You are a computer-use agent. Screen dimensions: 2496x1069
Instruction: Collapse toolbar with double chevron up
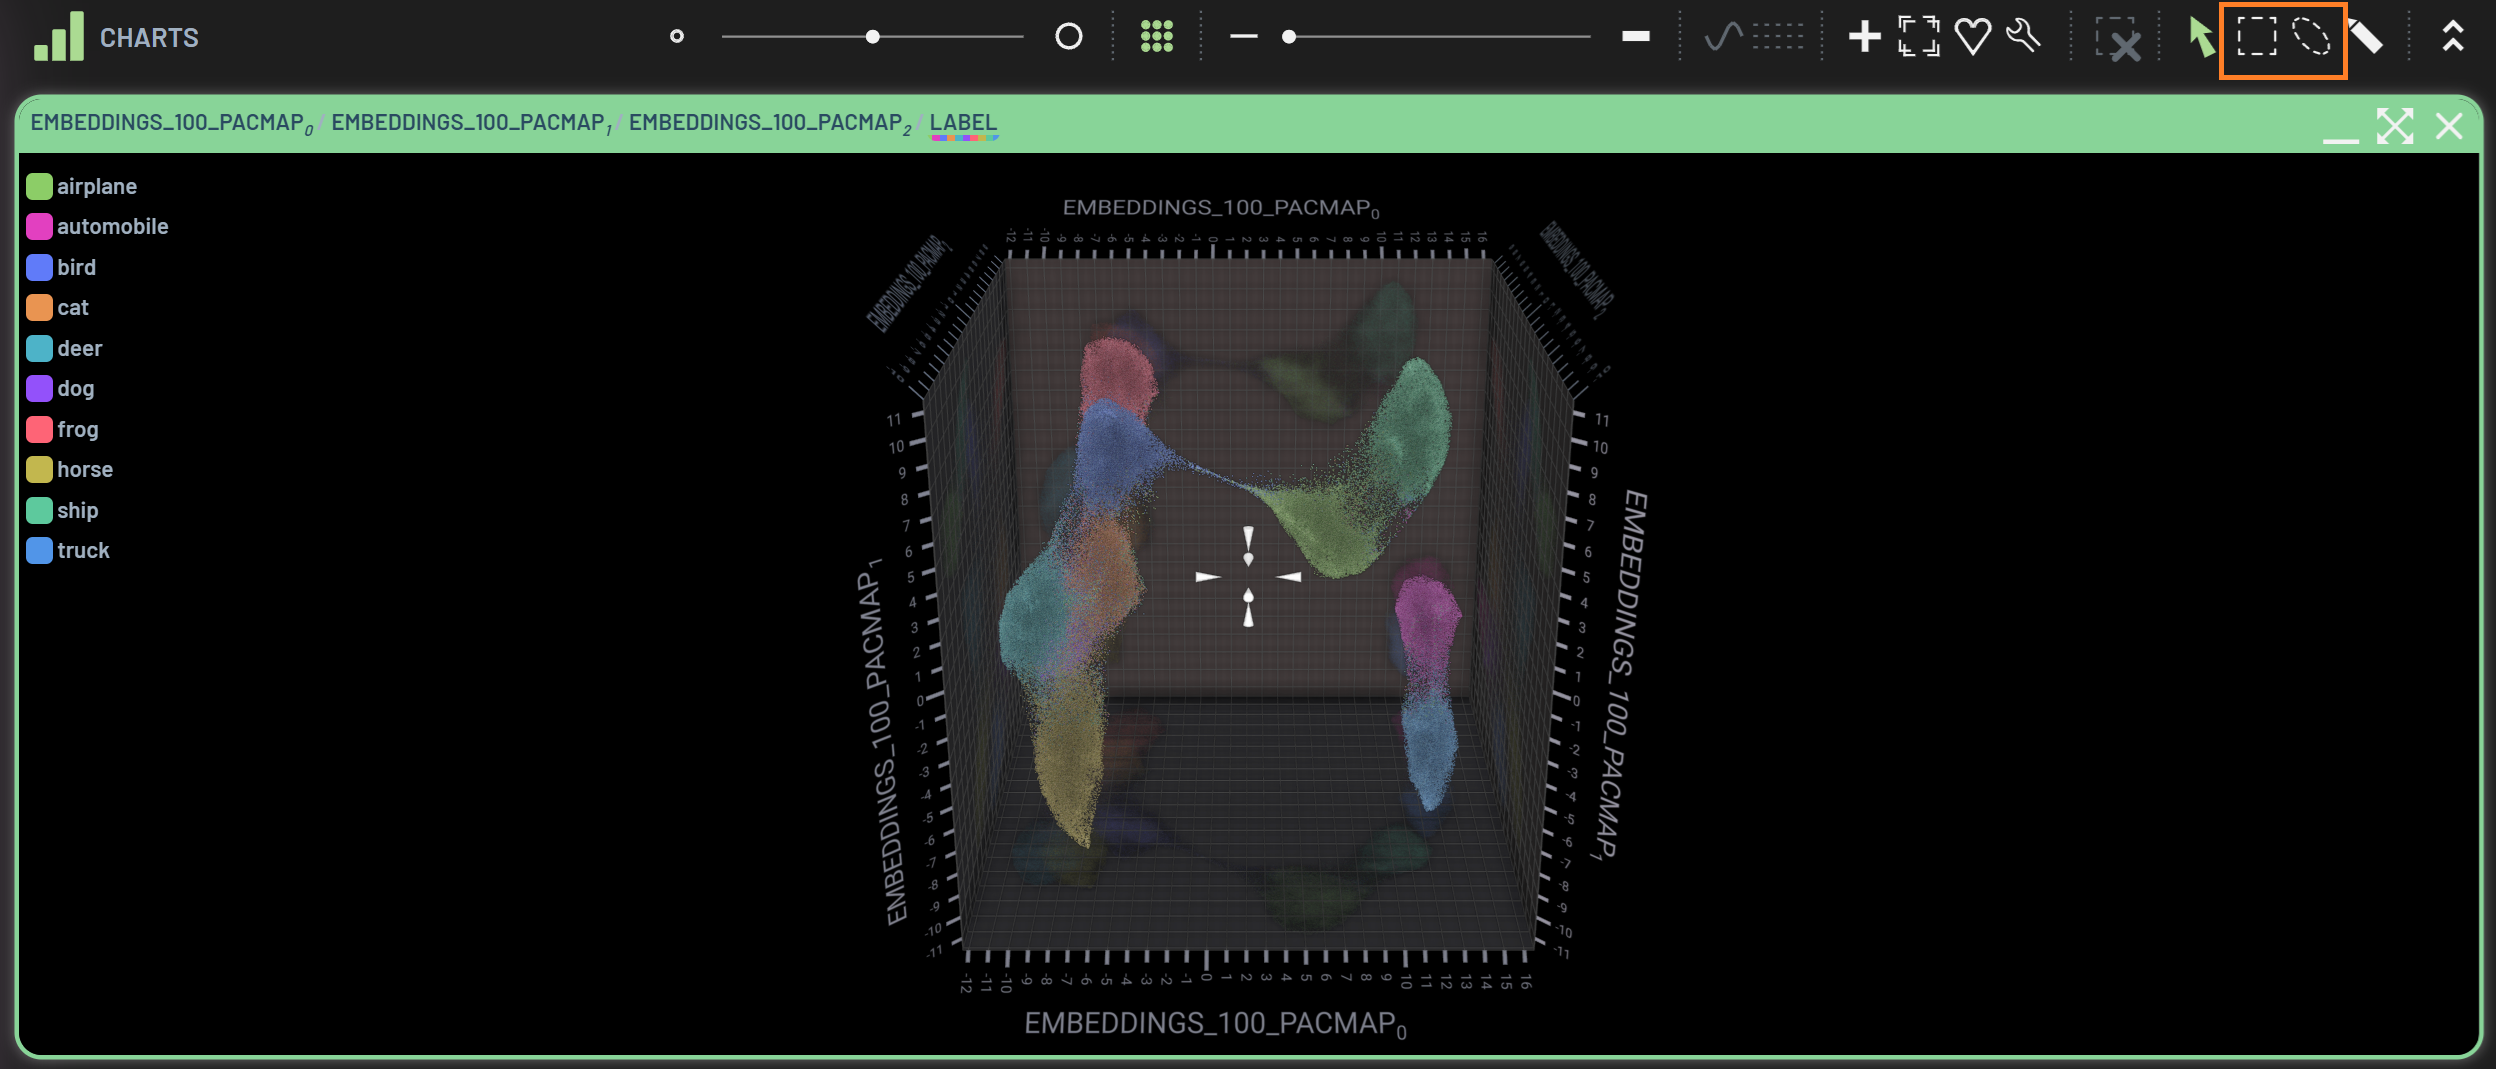tap(2452, 37)
